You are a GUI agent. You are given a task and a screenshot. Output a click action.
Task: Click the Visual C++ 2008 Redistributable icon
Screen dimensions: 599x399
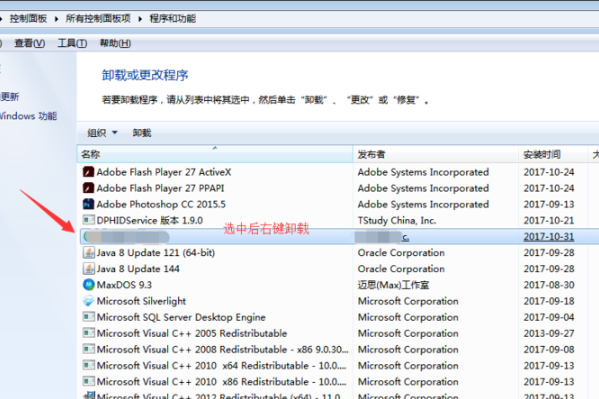[89, 349]
